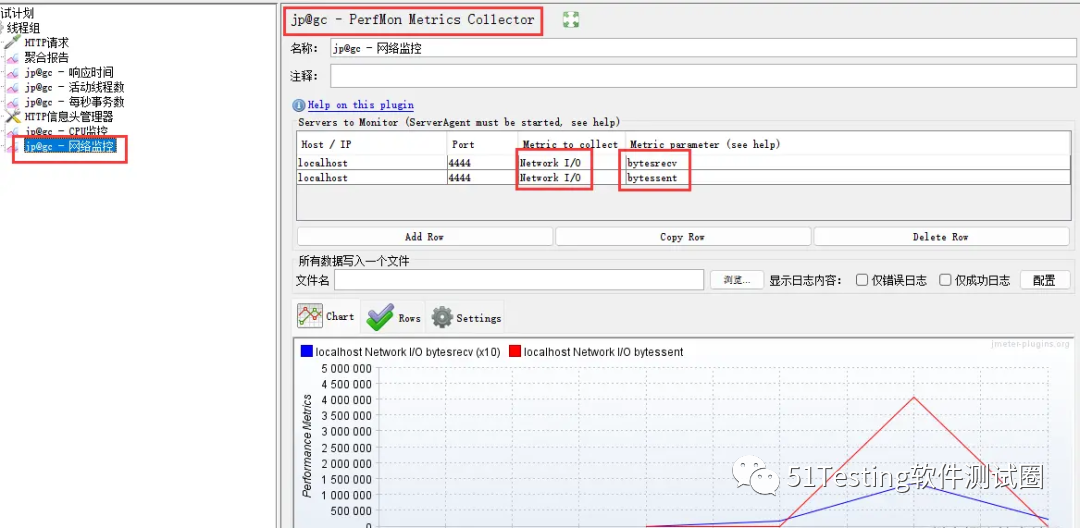Click port 4444 cell in the bytessent row
This screenshot has width=1080, height=528.
coord(481,178)
